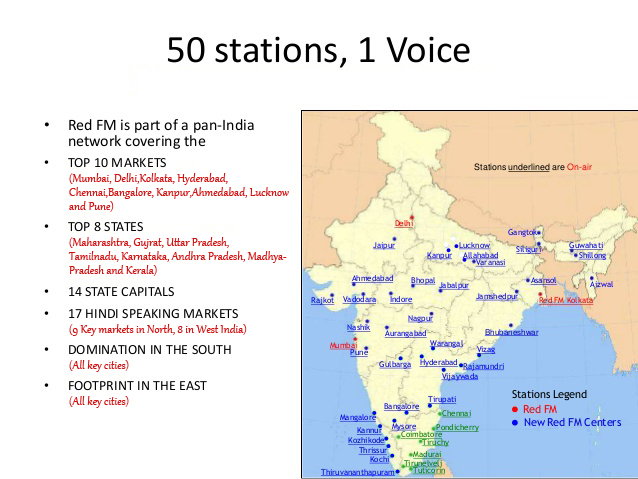Click the Guwahati map label
The height and width of the screenshot is (479, 638).
click(586, 245)
